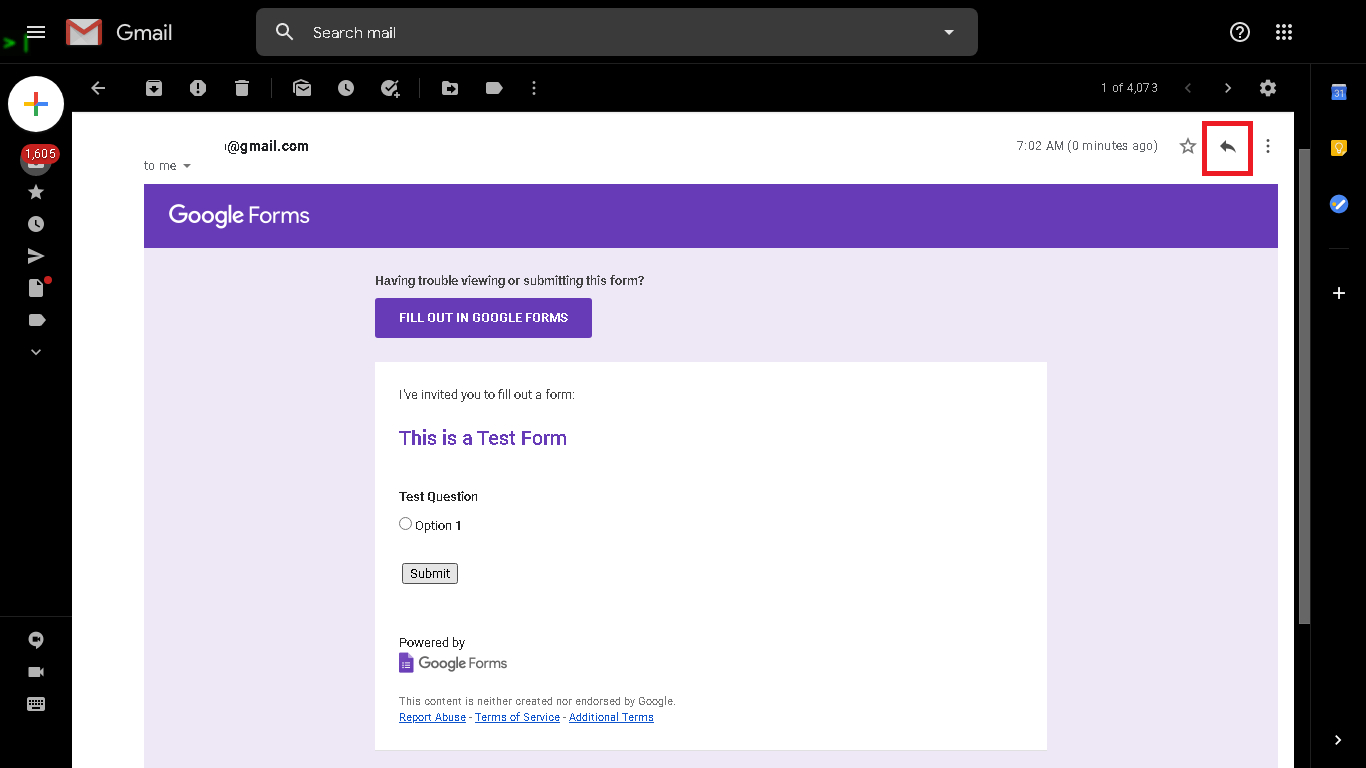1366x768 pixels.
Task: Click the Move to folder icon
Action: [450, 88]
